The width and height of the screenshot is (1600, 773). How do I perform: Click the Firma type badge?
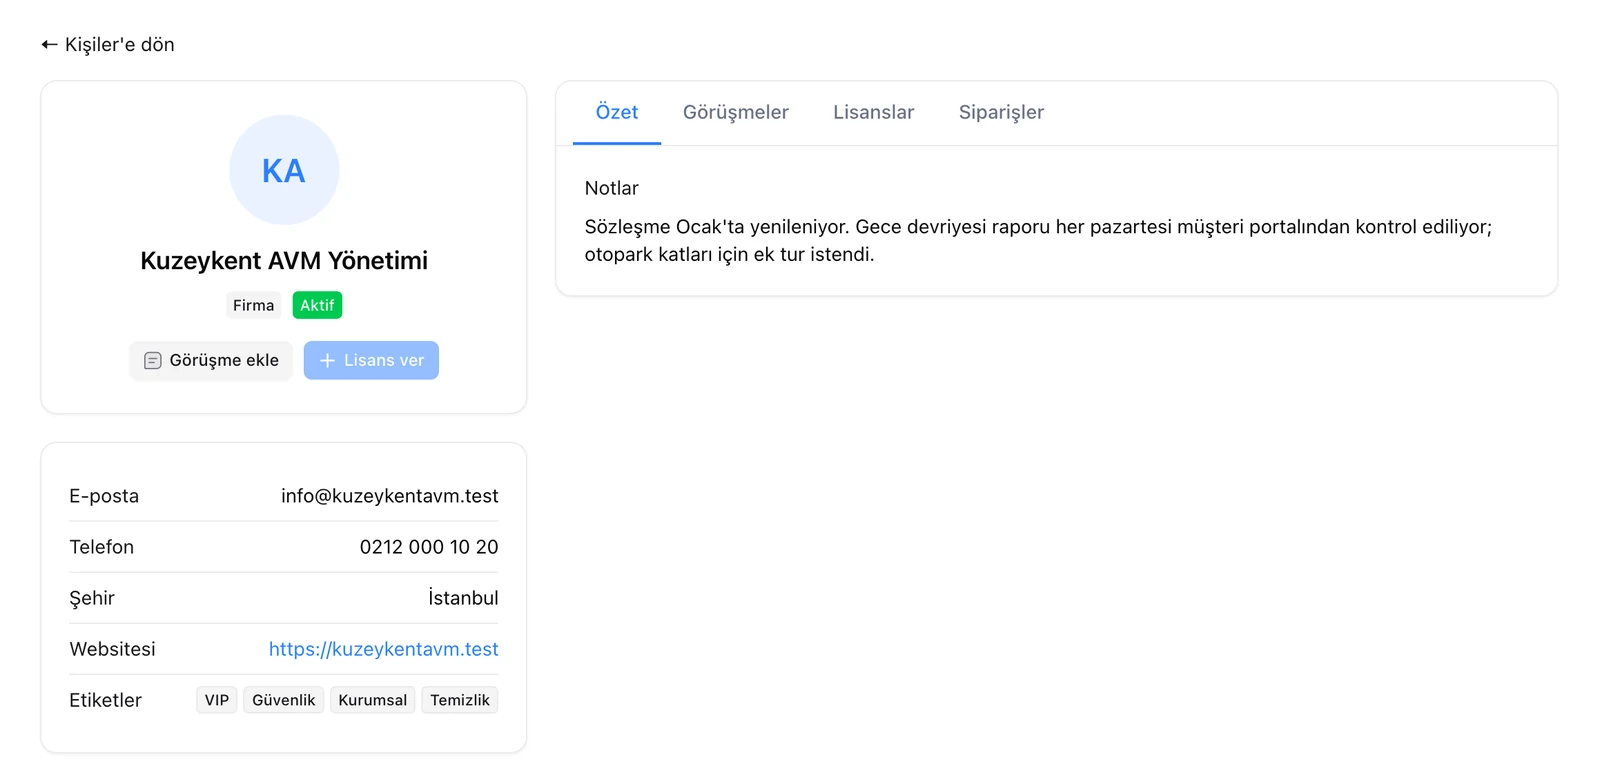point(254,305)
